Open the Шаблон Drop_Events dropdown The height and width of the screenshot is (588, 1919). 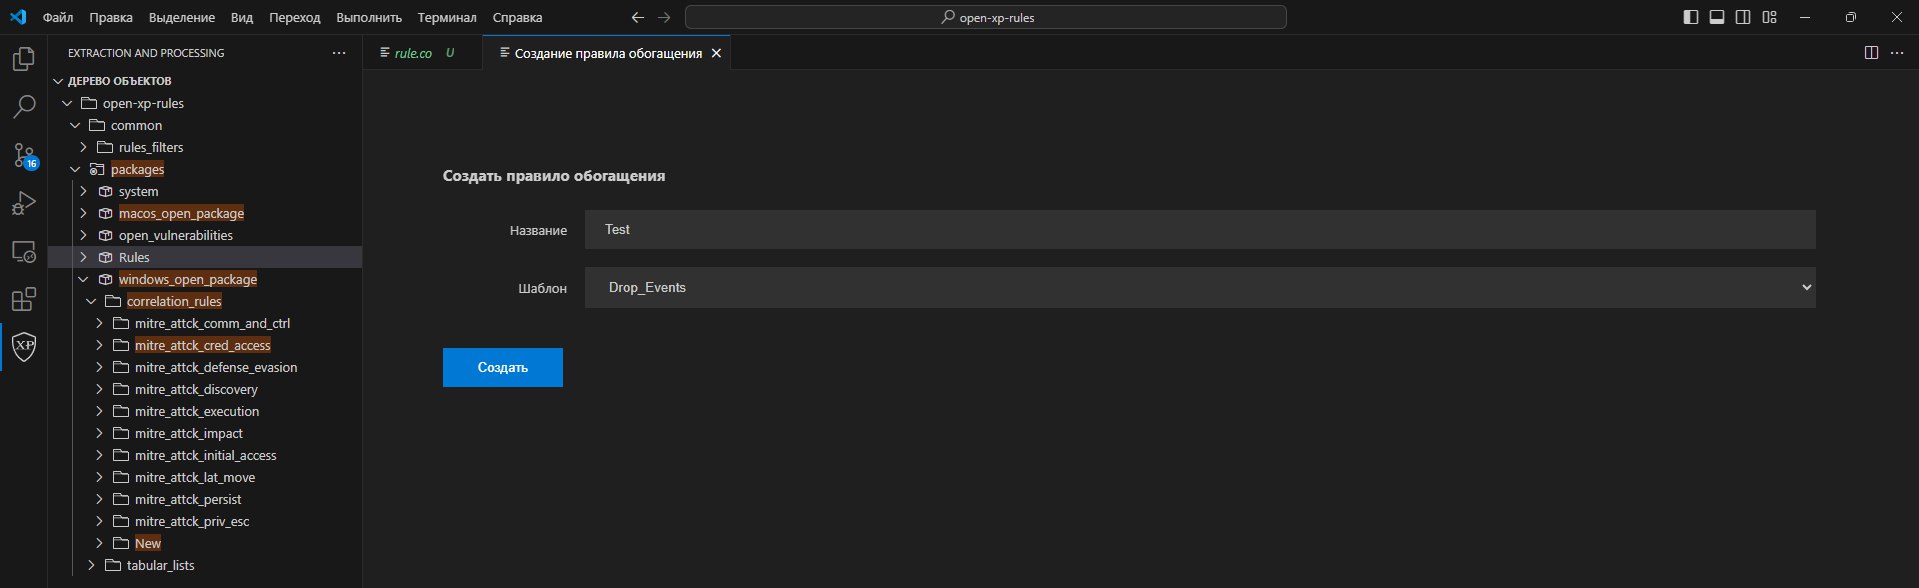[x=1200, y=287]
